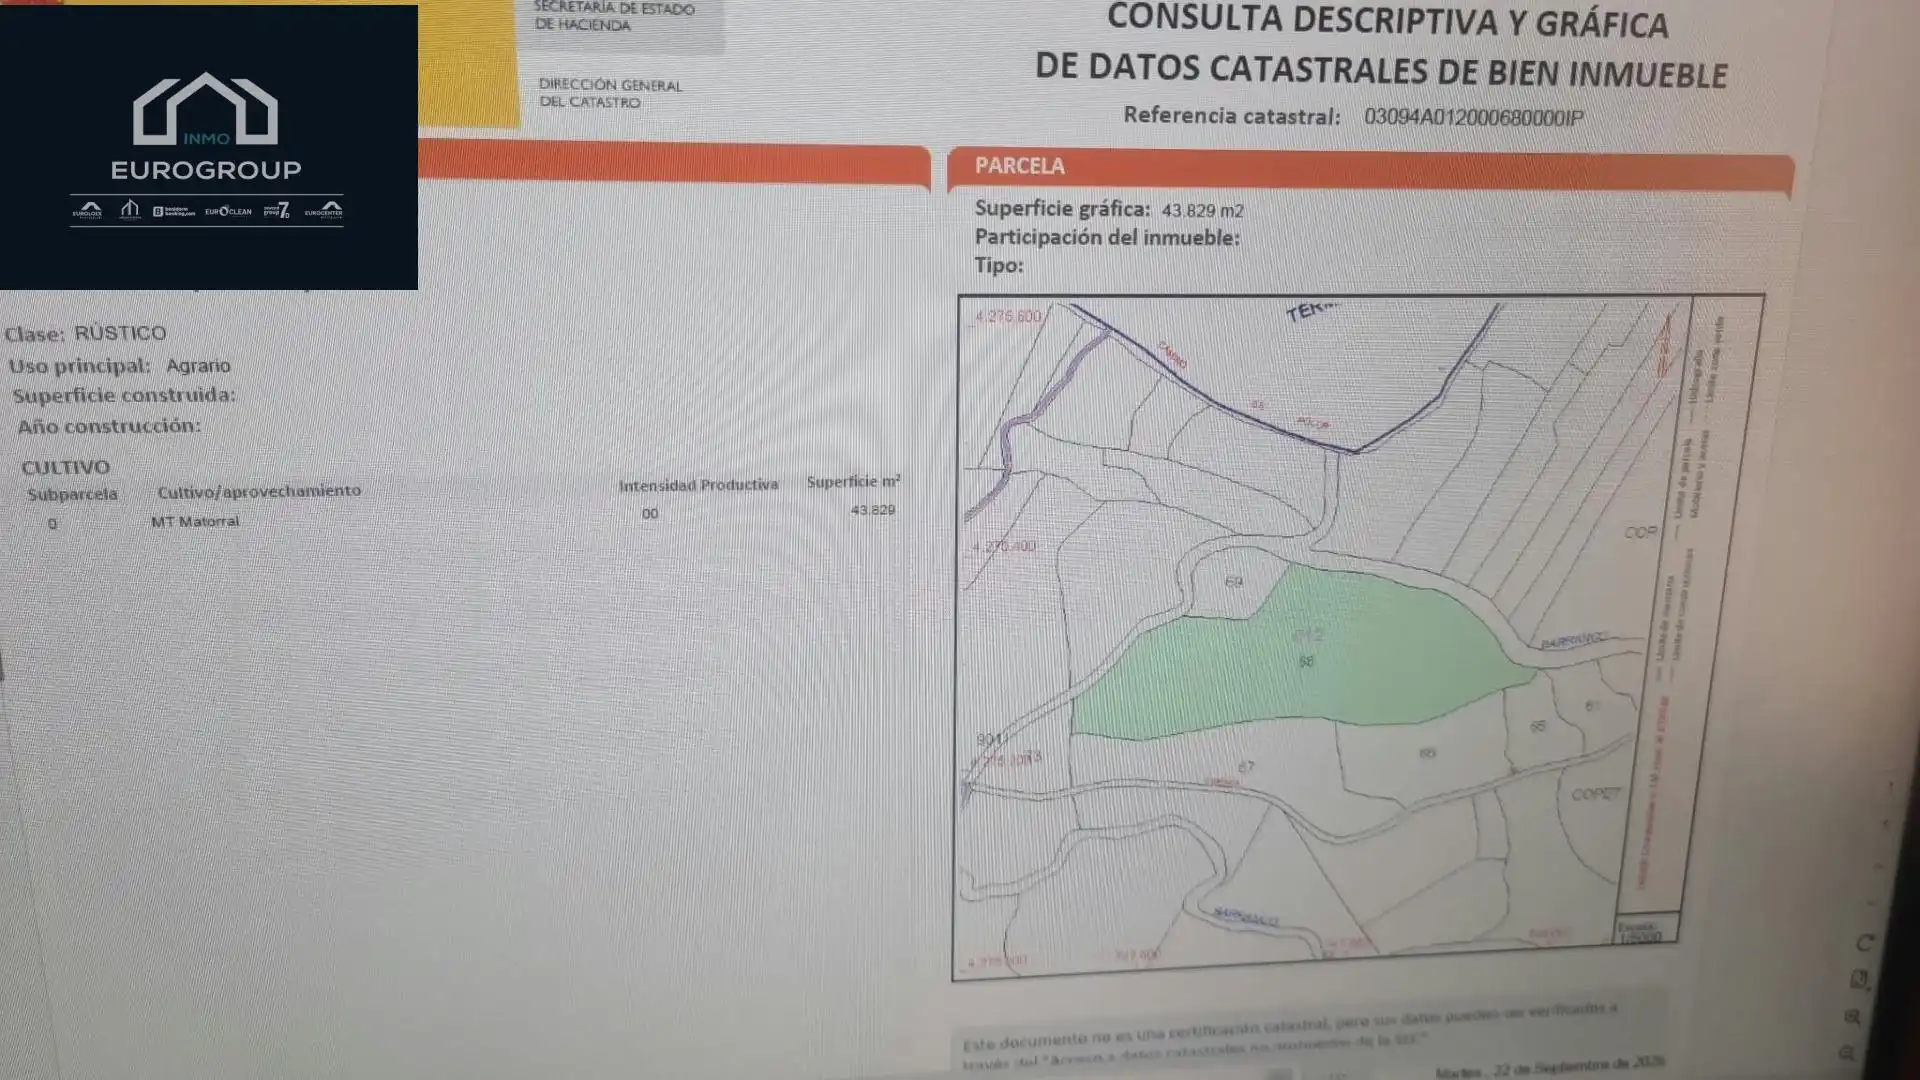The image size is (1920, 1080).
Task: Click the Cultivo/aprovechamiento column header
Action: point(259,491)
